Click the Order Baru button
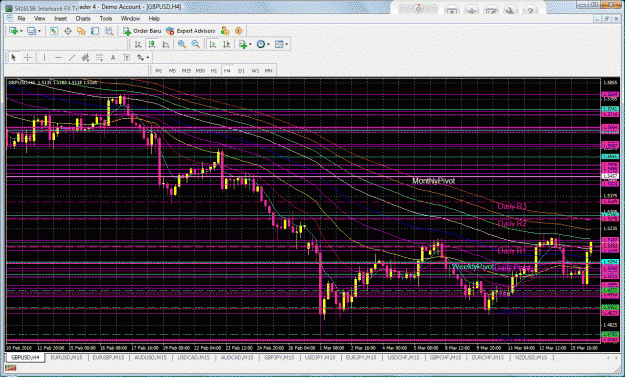This screenshot has height=377, width=625. 142,31
